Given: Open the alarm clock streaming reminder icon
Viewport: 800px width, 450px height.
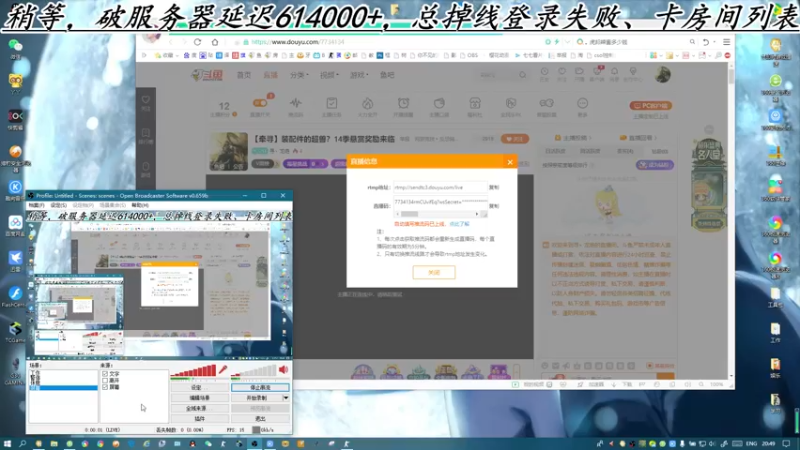Looking at the screenshot, I should (x=403, y=104).
